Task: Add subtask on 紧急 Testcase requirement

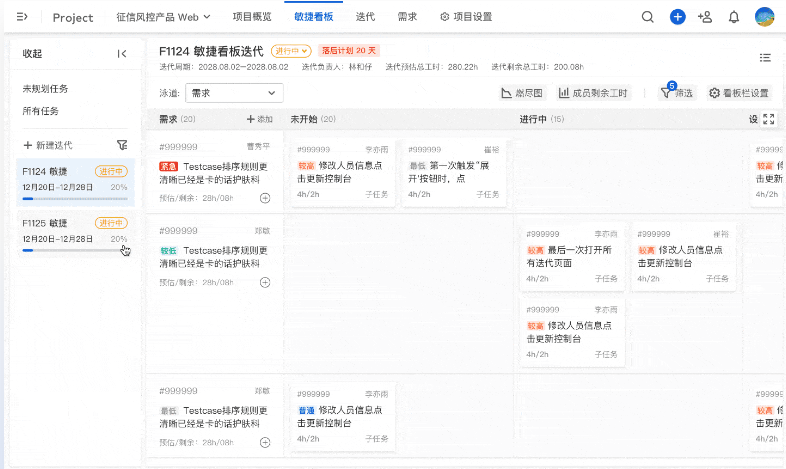Action: point(265,198)
